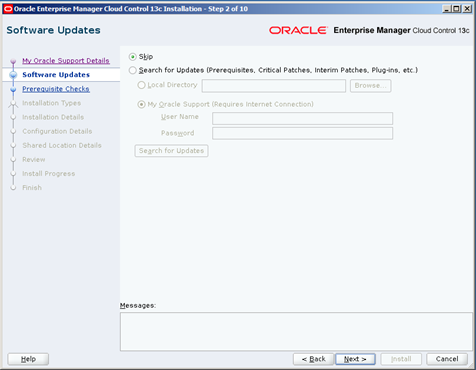Screen dimensions: 476x370
Task: Select the Local Directory radio button
Action: click(141, 85)
